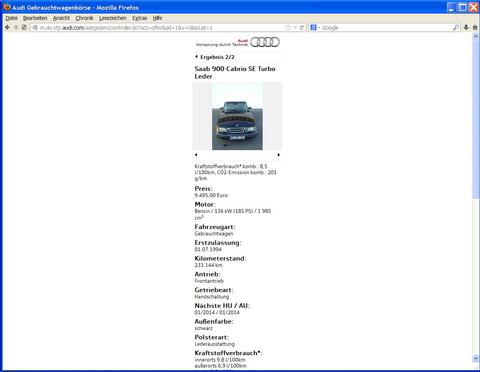Go to the Firefox home page icon
Viewport: 480px width, 372px height.
475,28
